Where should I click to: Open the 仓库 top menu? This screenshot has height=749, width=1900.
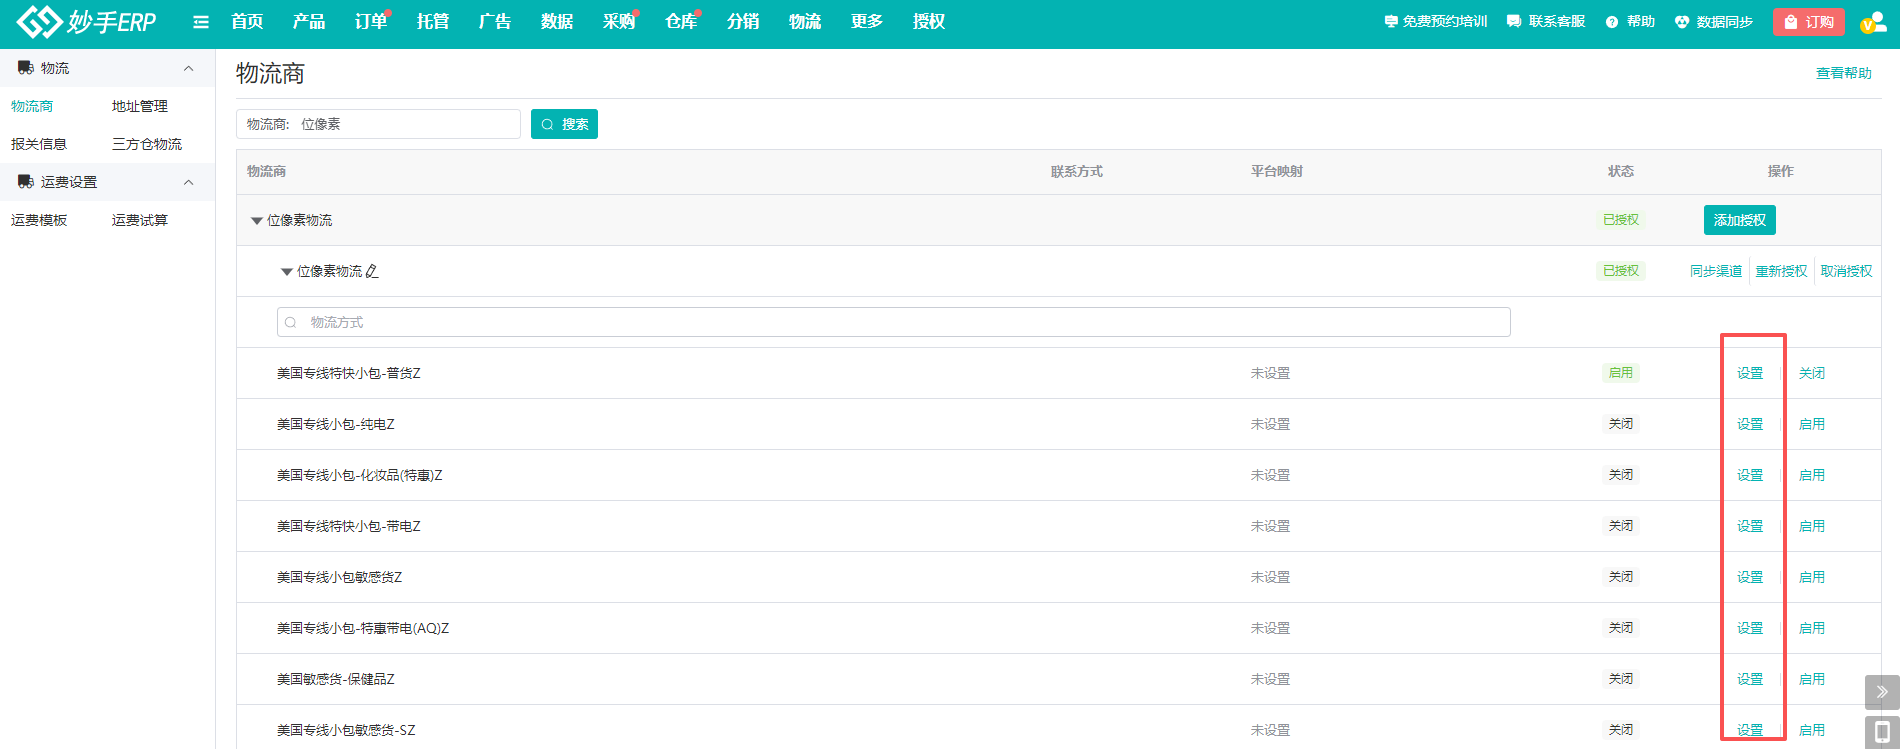(680, 22)
